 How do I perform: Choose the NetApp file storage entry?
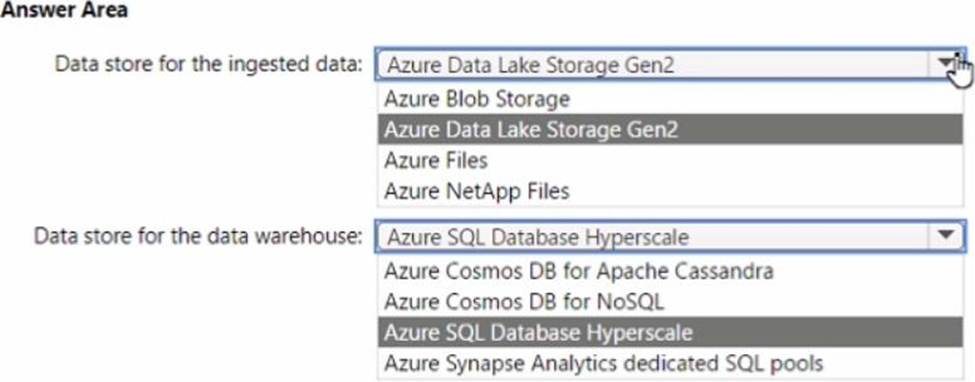pyautogui.click(x=670, y=191)
